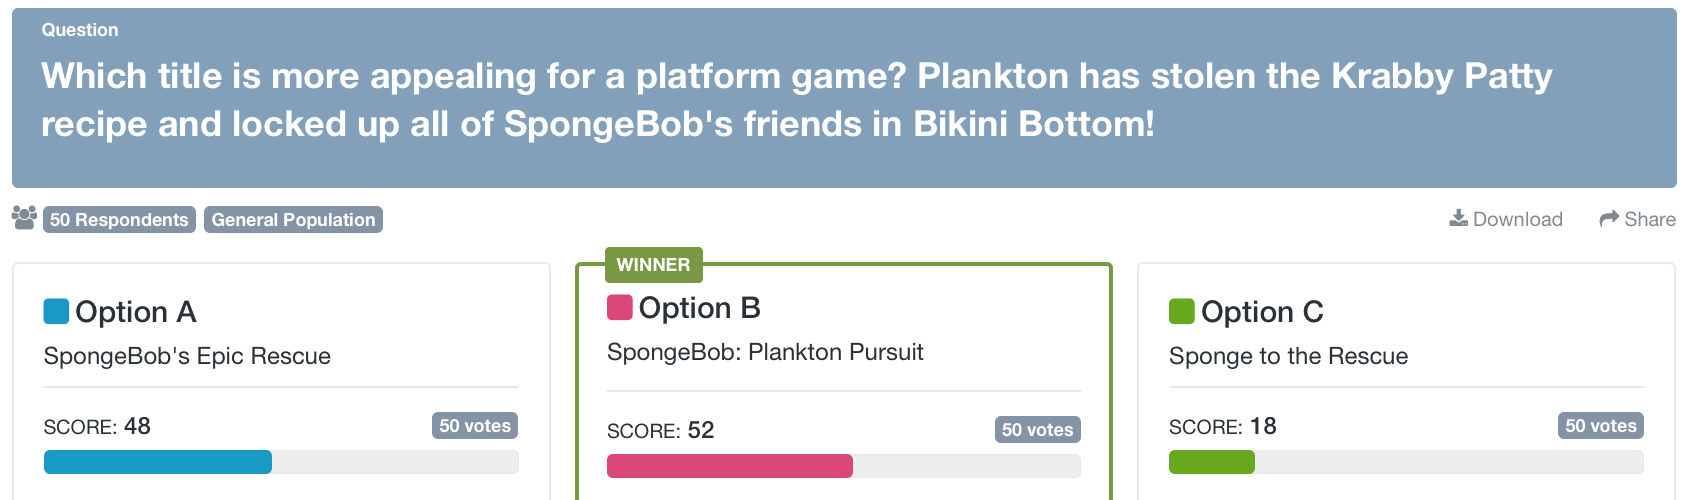The height and width of the screenshot is (500, 1688).
Task: Click Option A's blue score bar
Action: [158, 462]
